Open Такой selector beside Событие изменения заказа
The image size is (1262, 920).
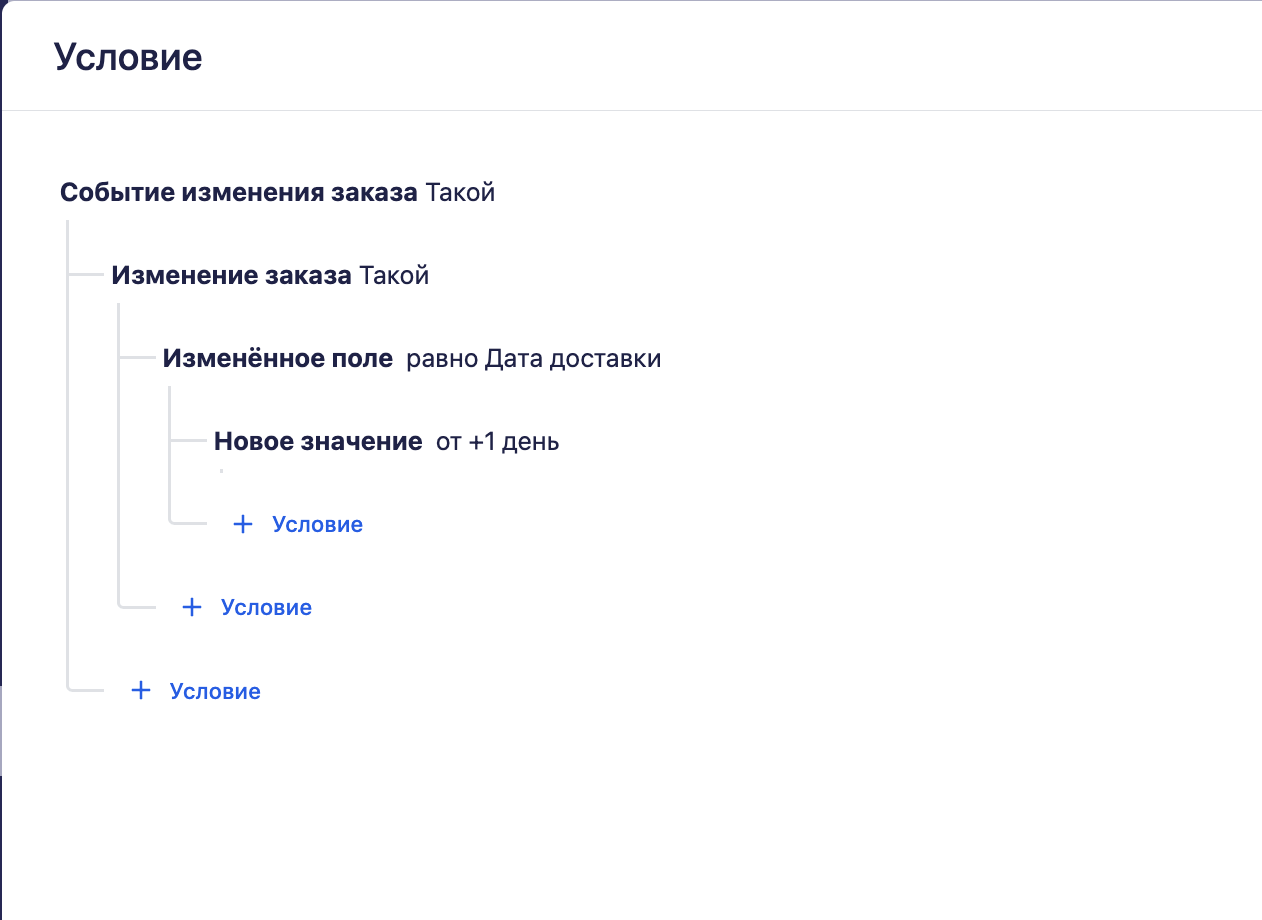(x=460, y=192)
